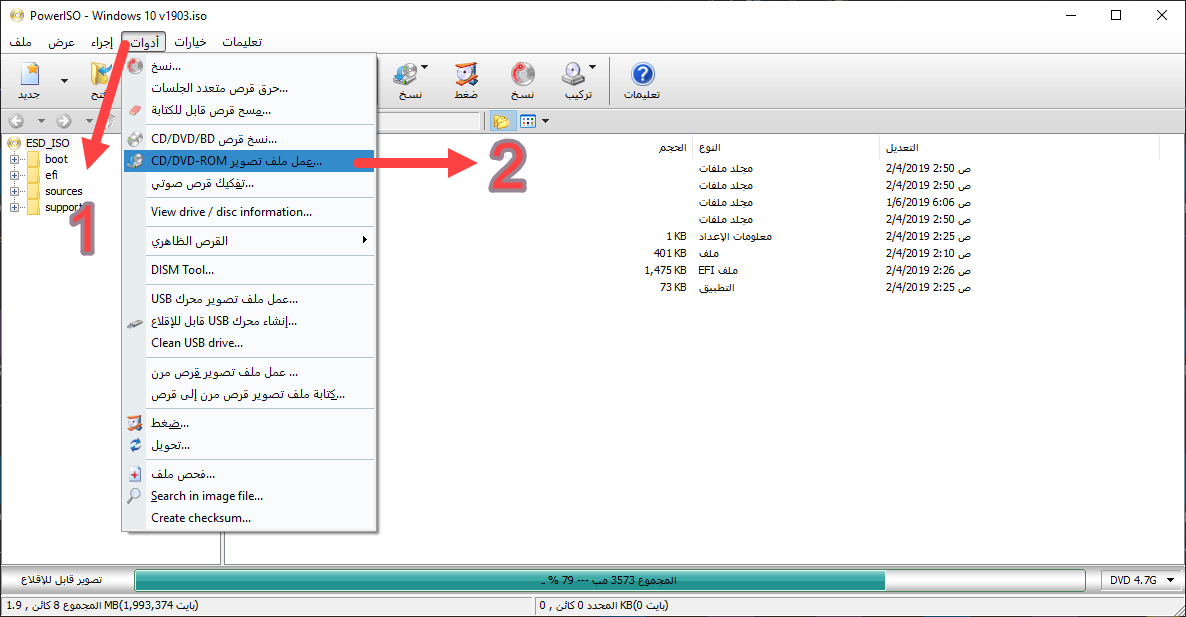Choose حرق قرص متعدد الجلسات... menu entry

pyautogui.click(x=250, y=88)
